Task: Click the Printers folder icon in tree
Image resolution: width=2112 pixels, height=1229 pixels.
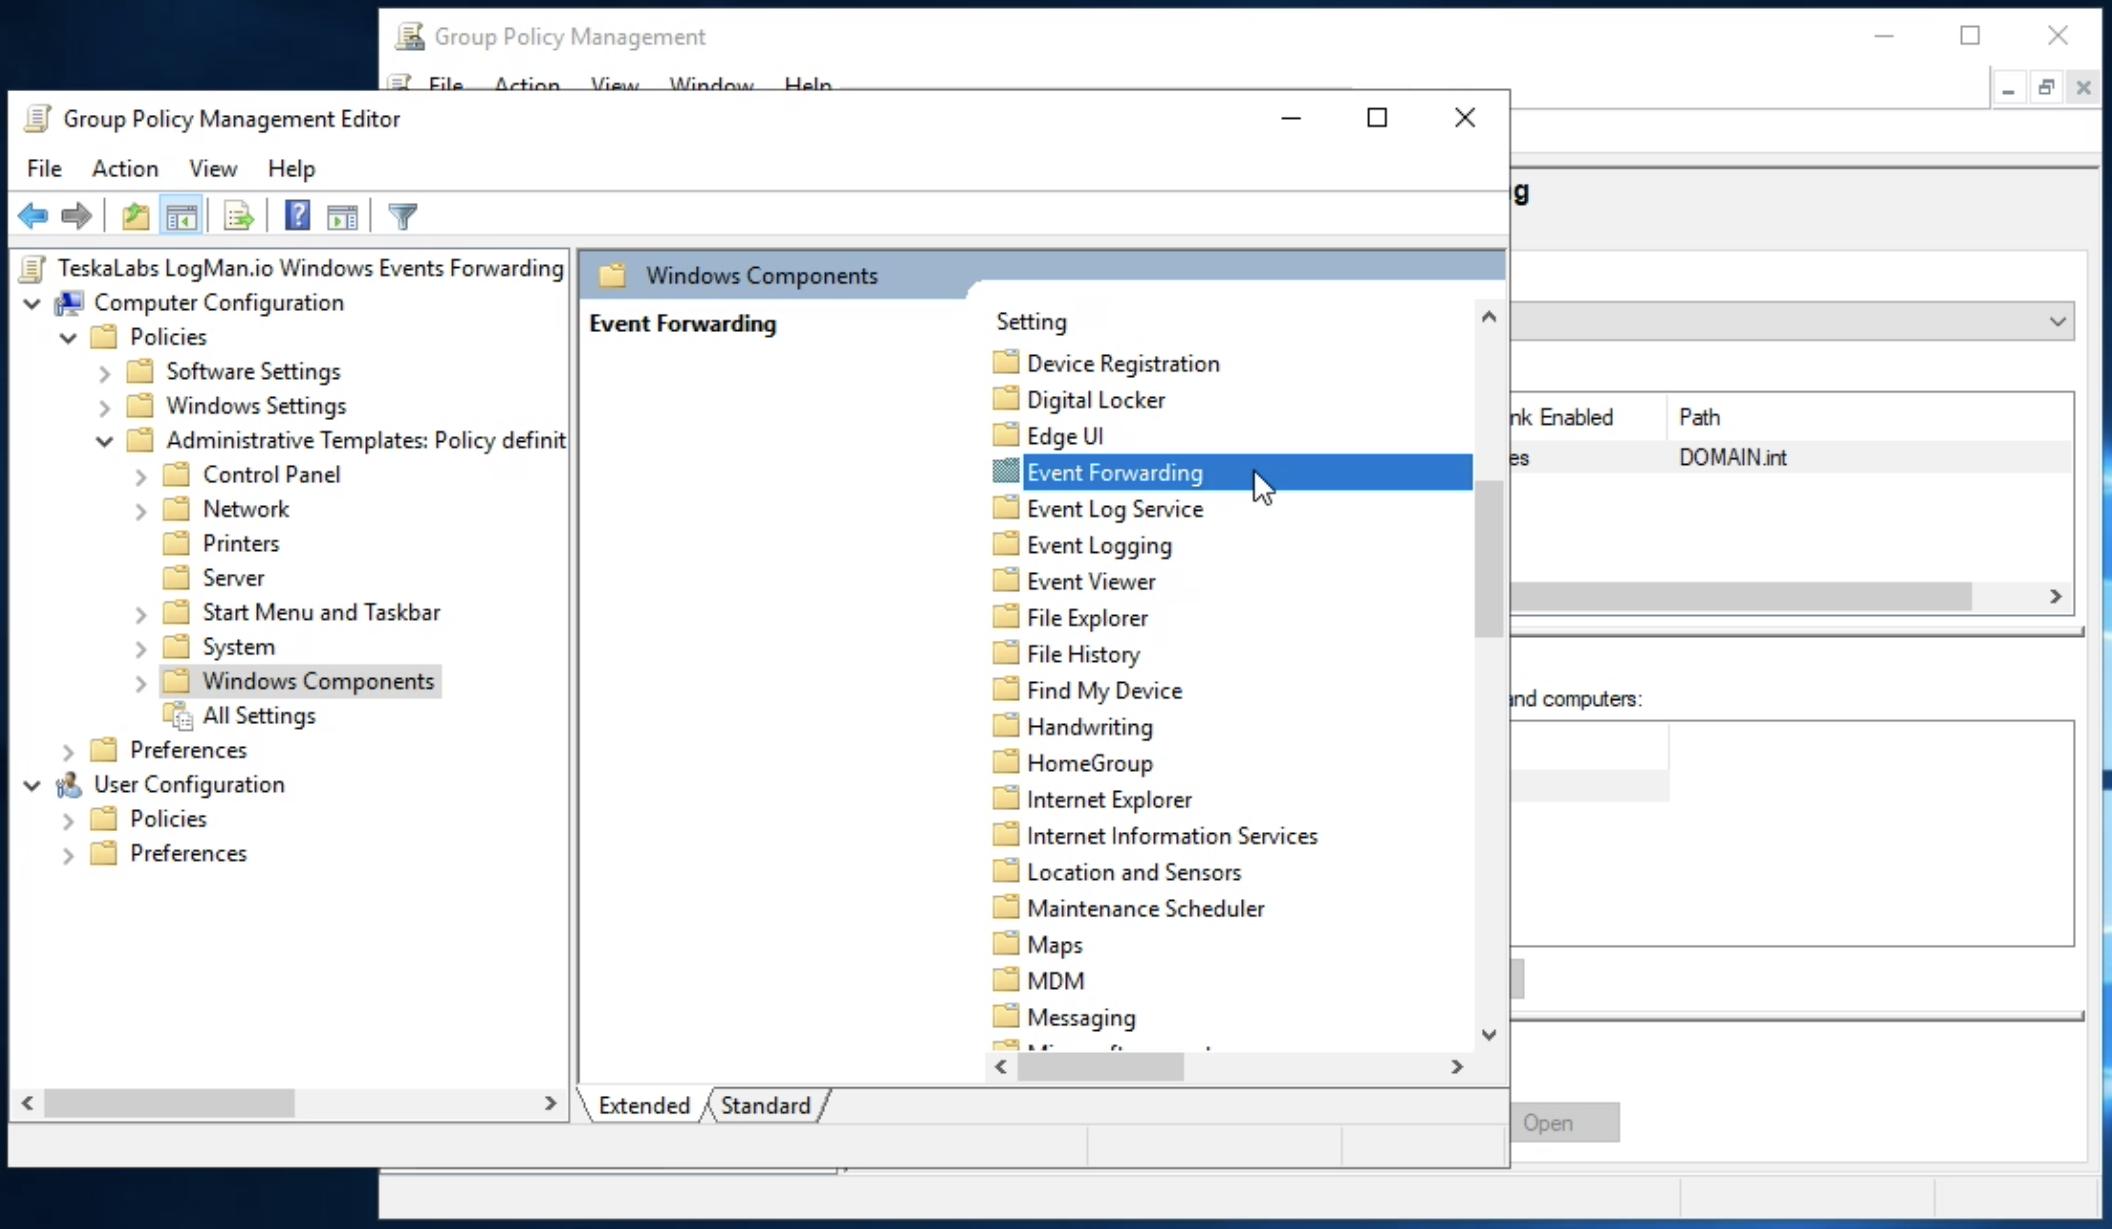Action: [177, 543]
